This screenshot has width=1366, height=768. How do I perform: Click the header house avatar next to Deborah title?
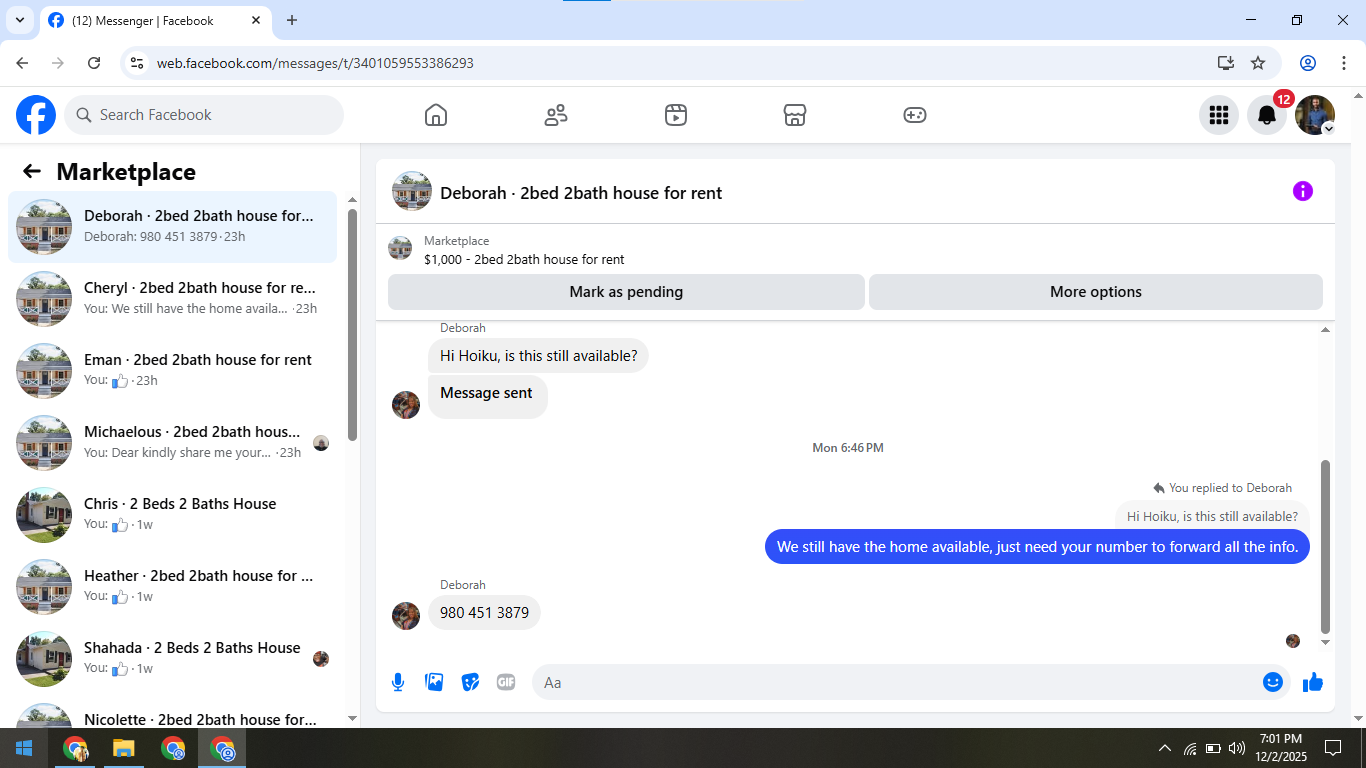click(412, 191)
